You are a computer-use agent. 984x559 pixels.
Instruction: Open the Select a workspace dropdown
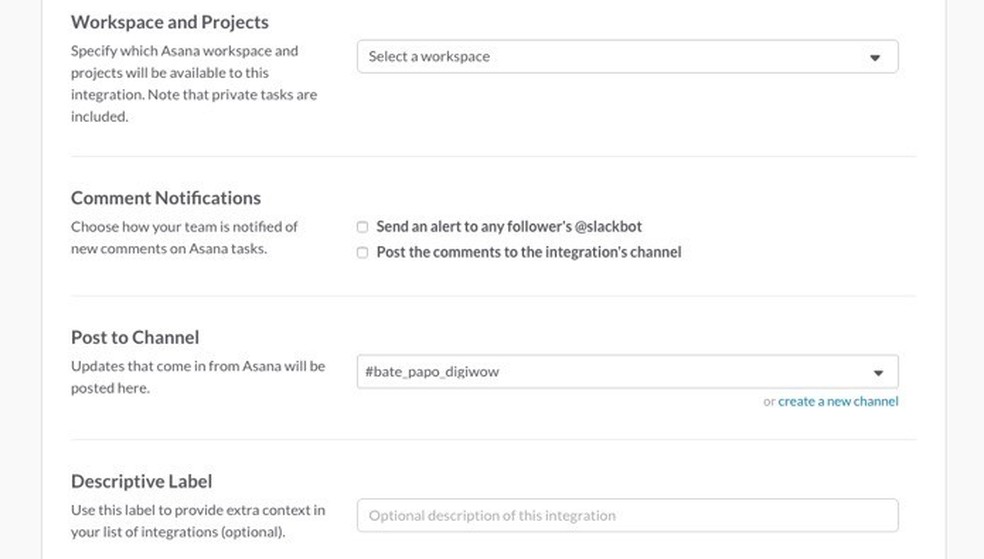(627, 57)
